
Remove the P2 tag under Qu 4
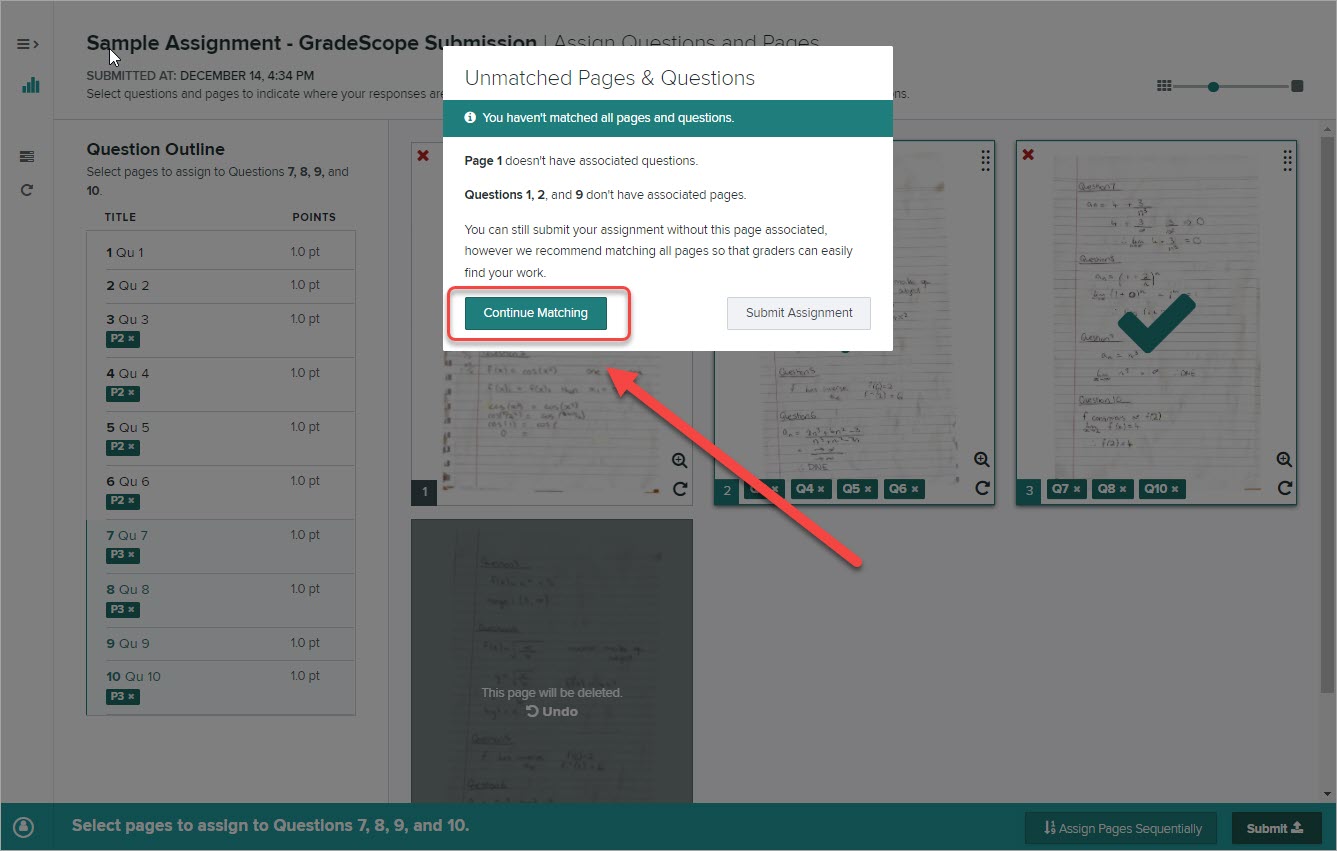(132, 393)
